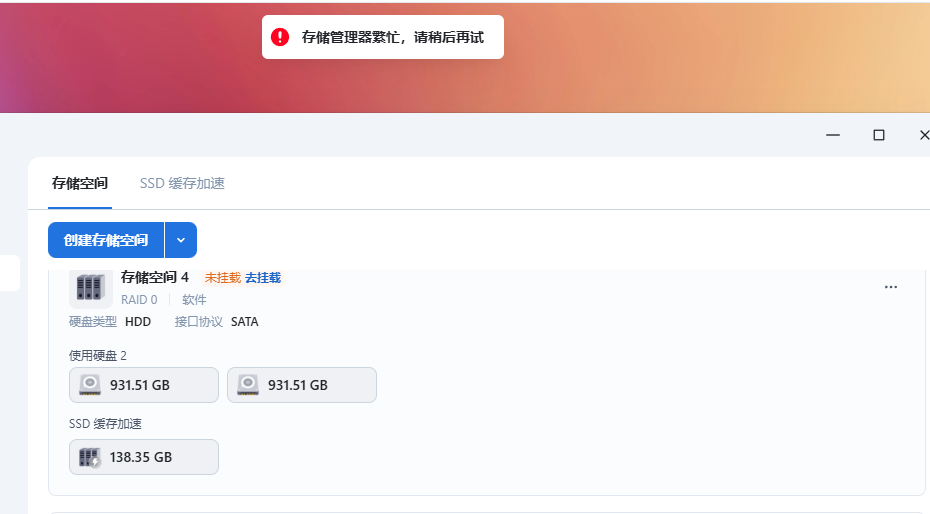The width and height of the screenshot is (930, 514).
Task: Expand the arrow beside 创建存储空间
Action: click(x=181, y=240)
